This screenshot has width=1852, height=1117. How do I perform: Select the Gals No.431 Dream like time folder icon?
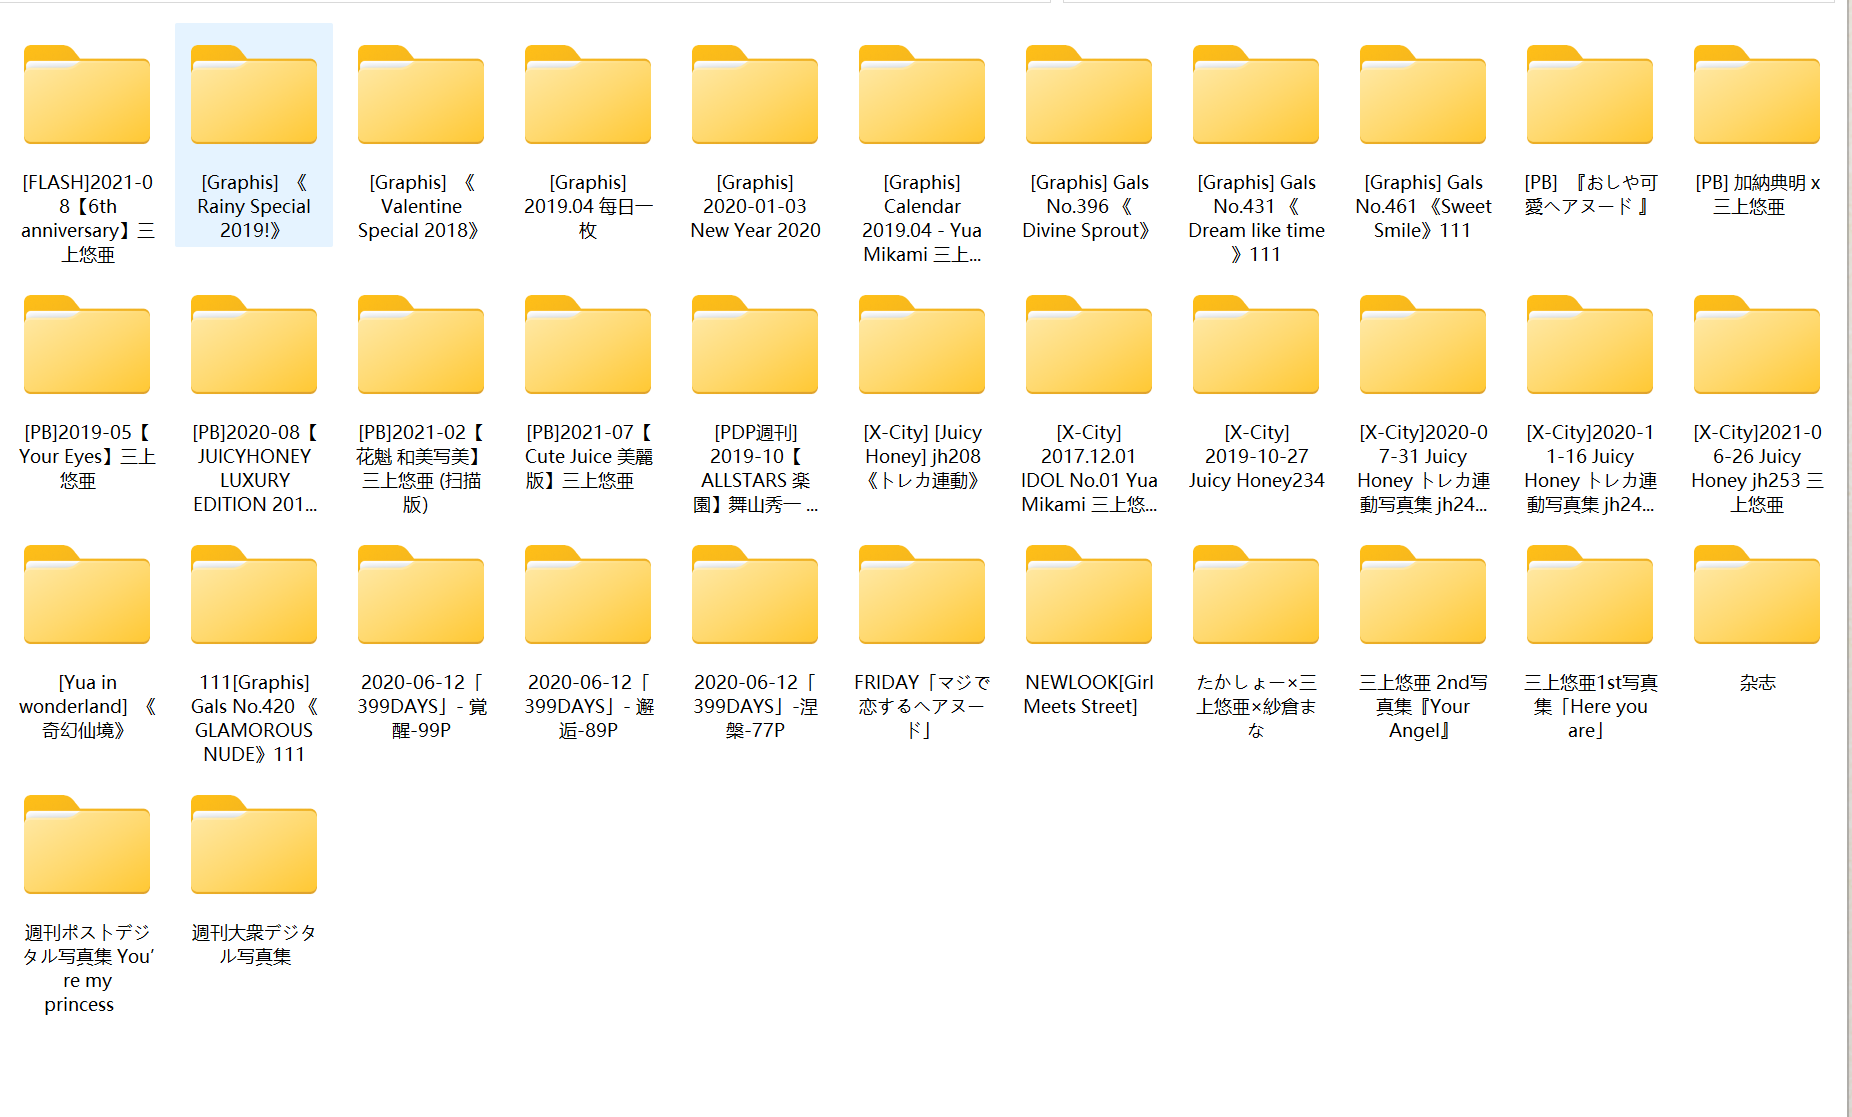1256,95
